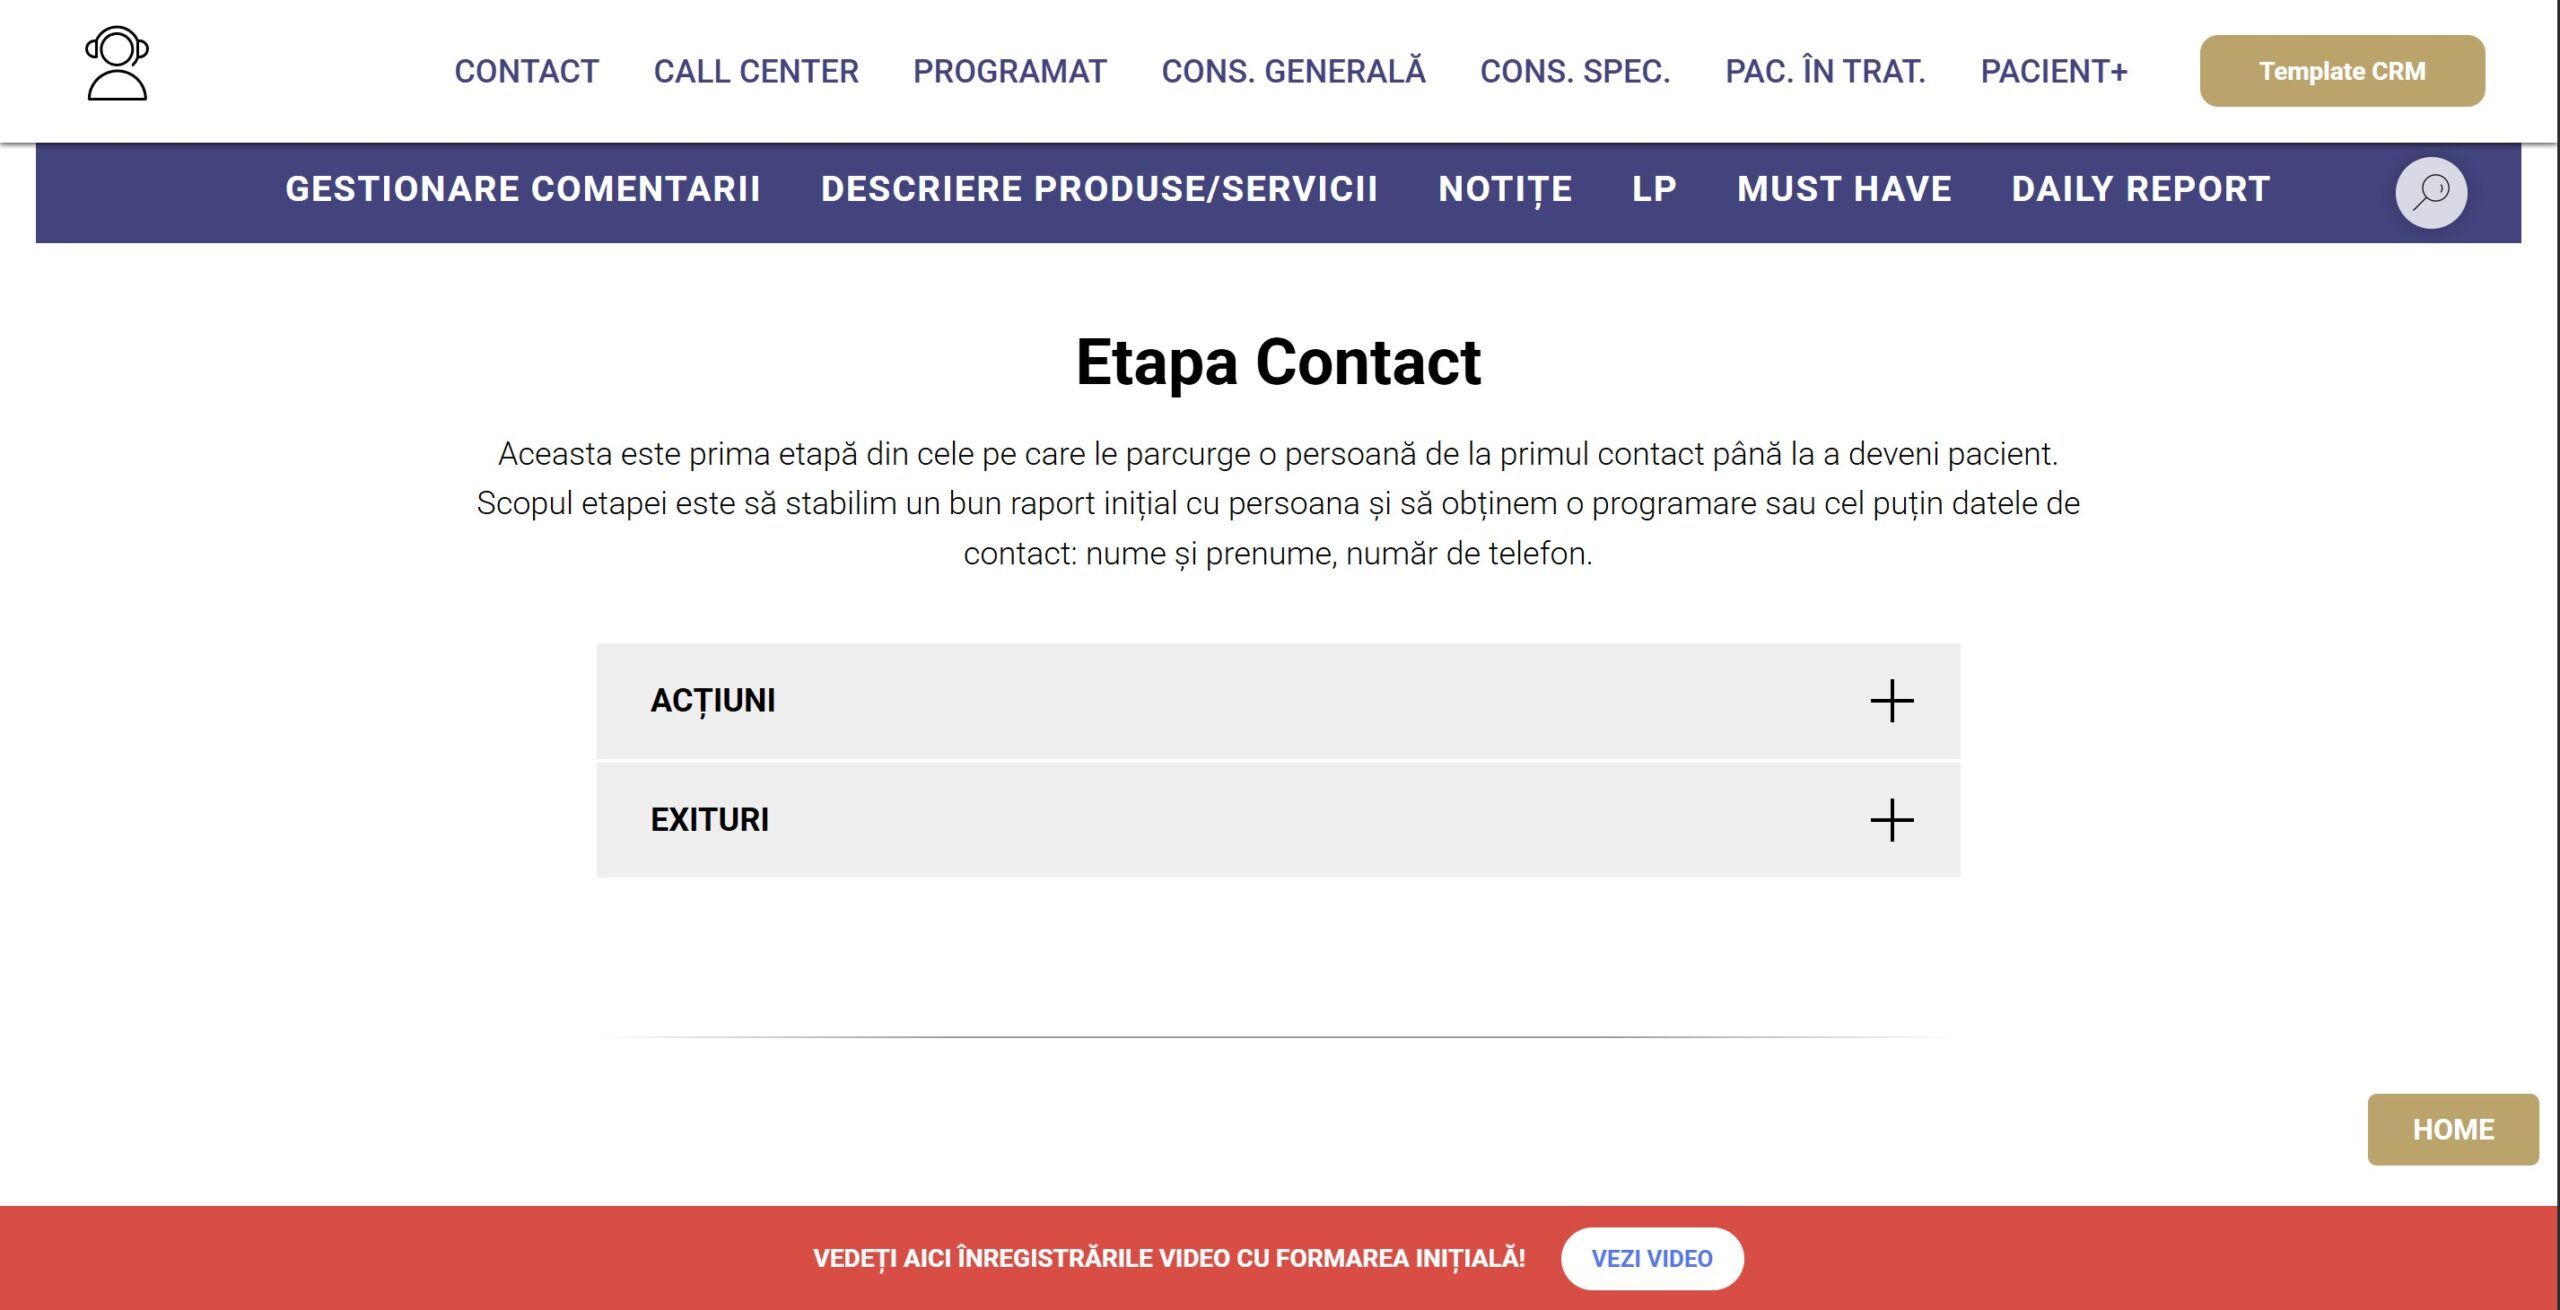Go to CALL CENTER in top navigation

point(756,71)
